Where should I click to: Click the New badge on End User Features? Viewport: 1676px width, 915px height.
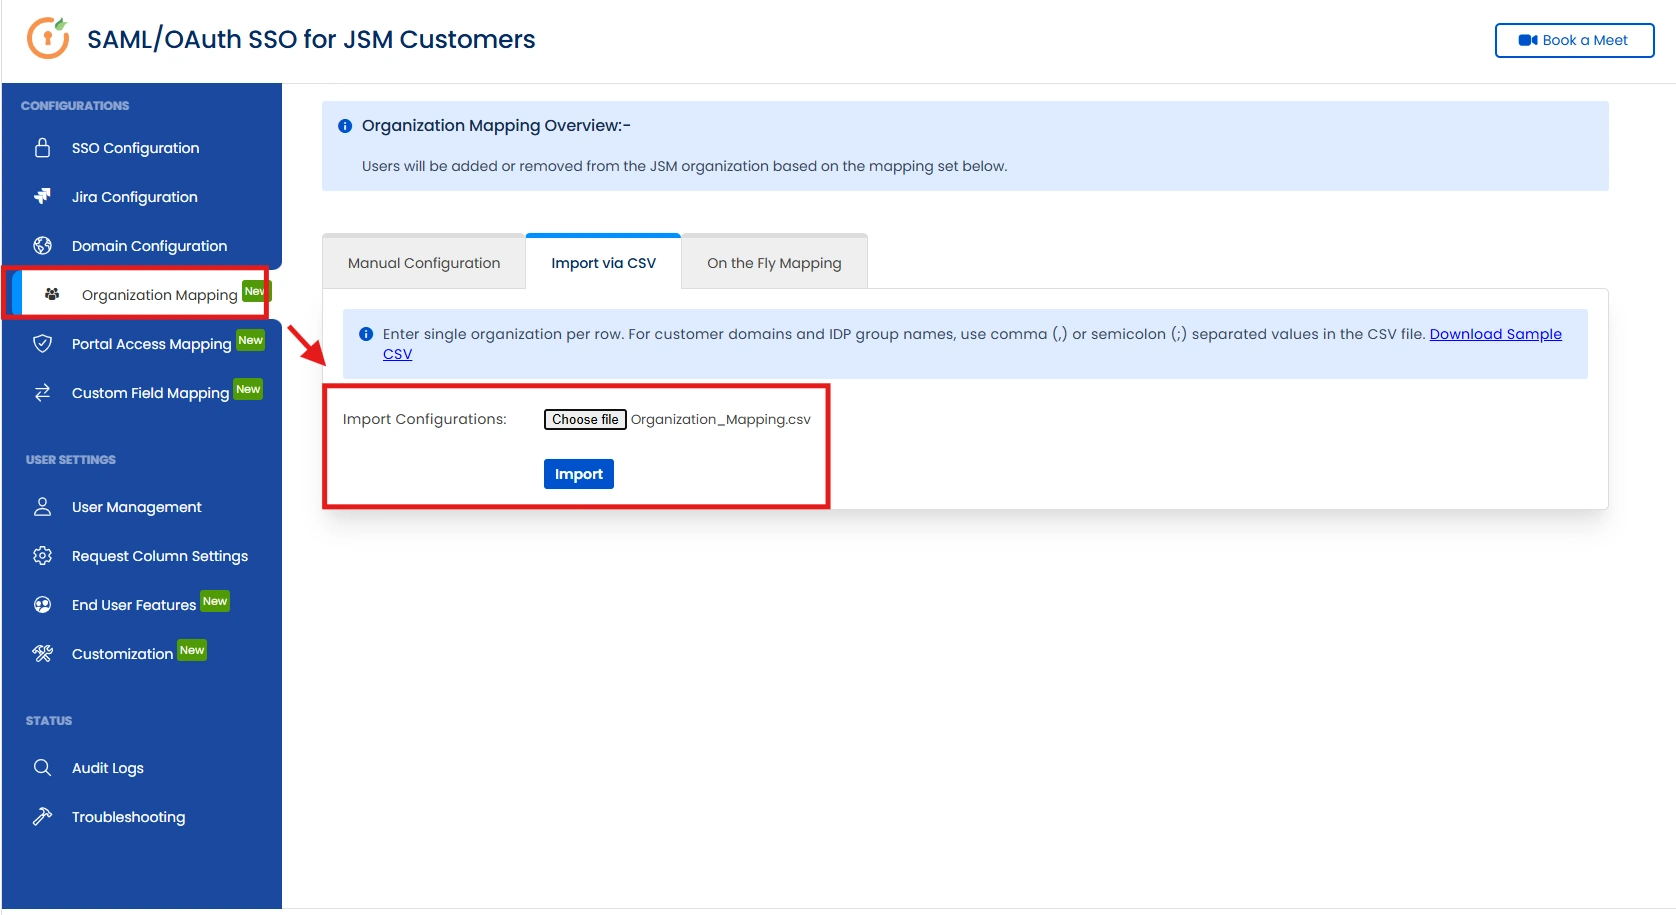(x=215, y=601)
